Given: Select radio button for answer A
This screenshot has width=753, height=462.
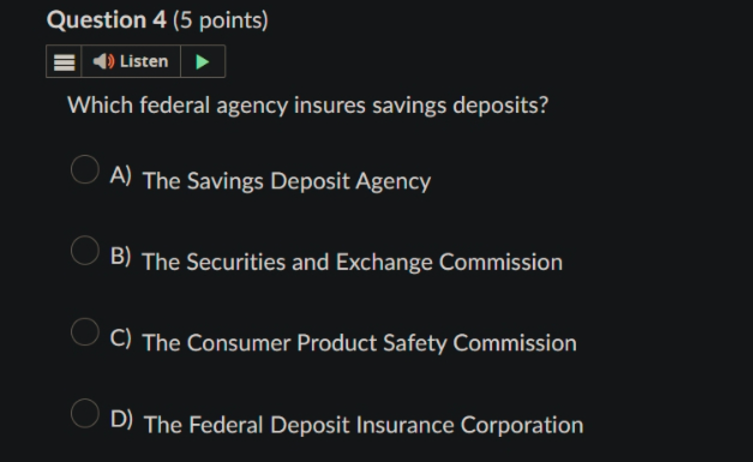Looking at the screenshot, I should tap(85, 169).
